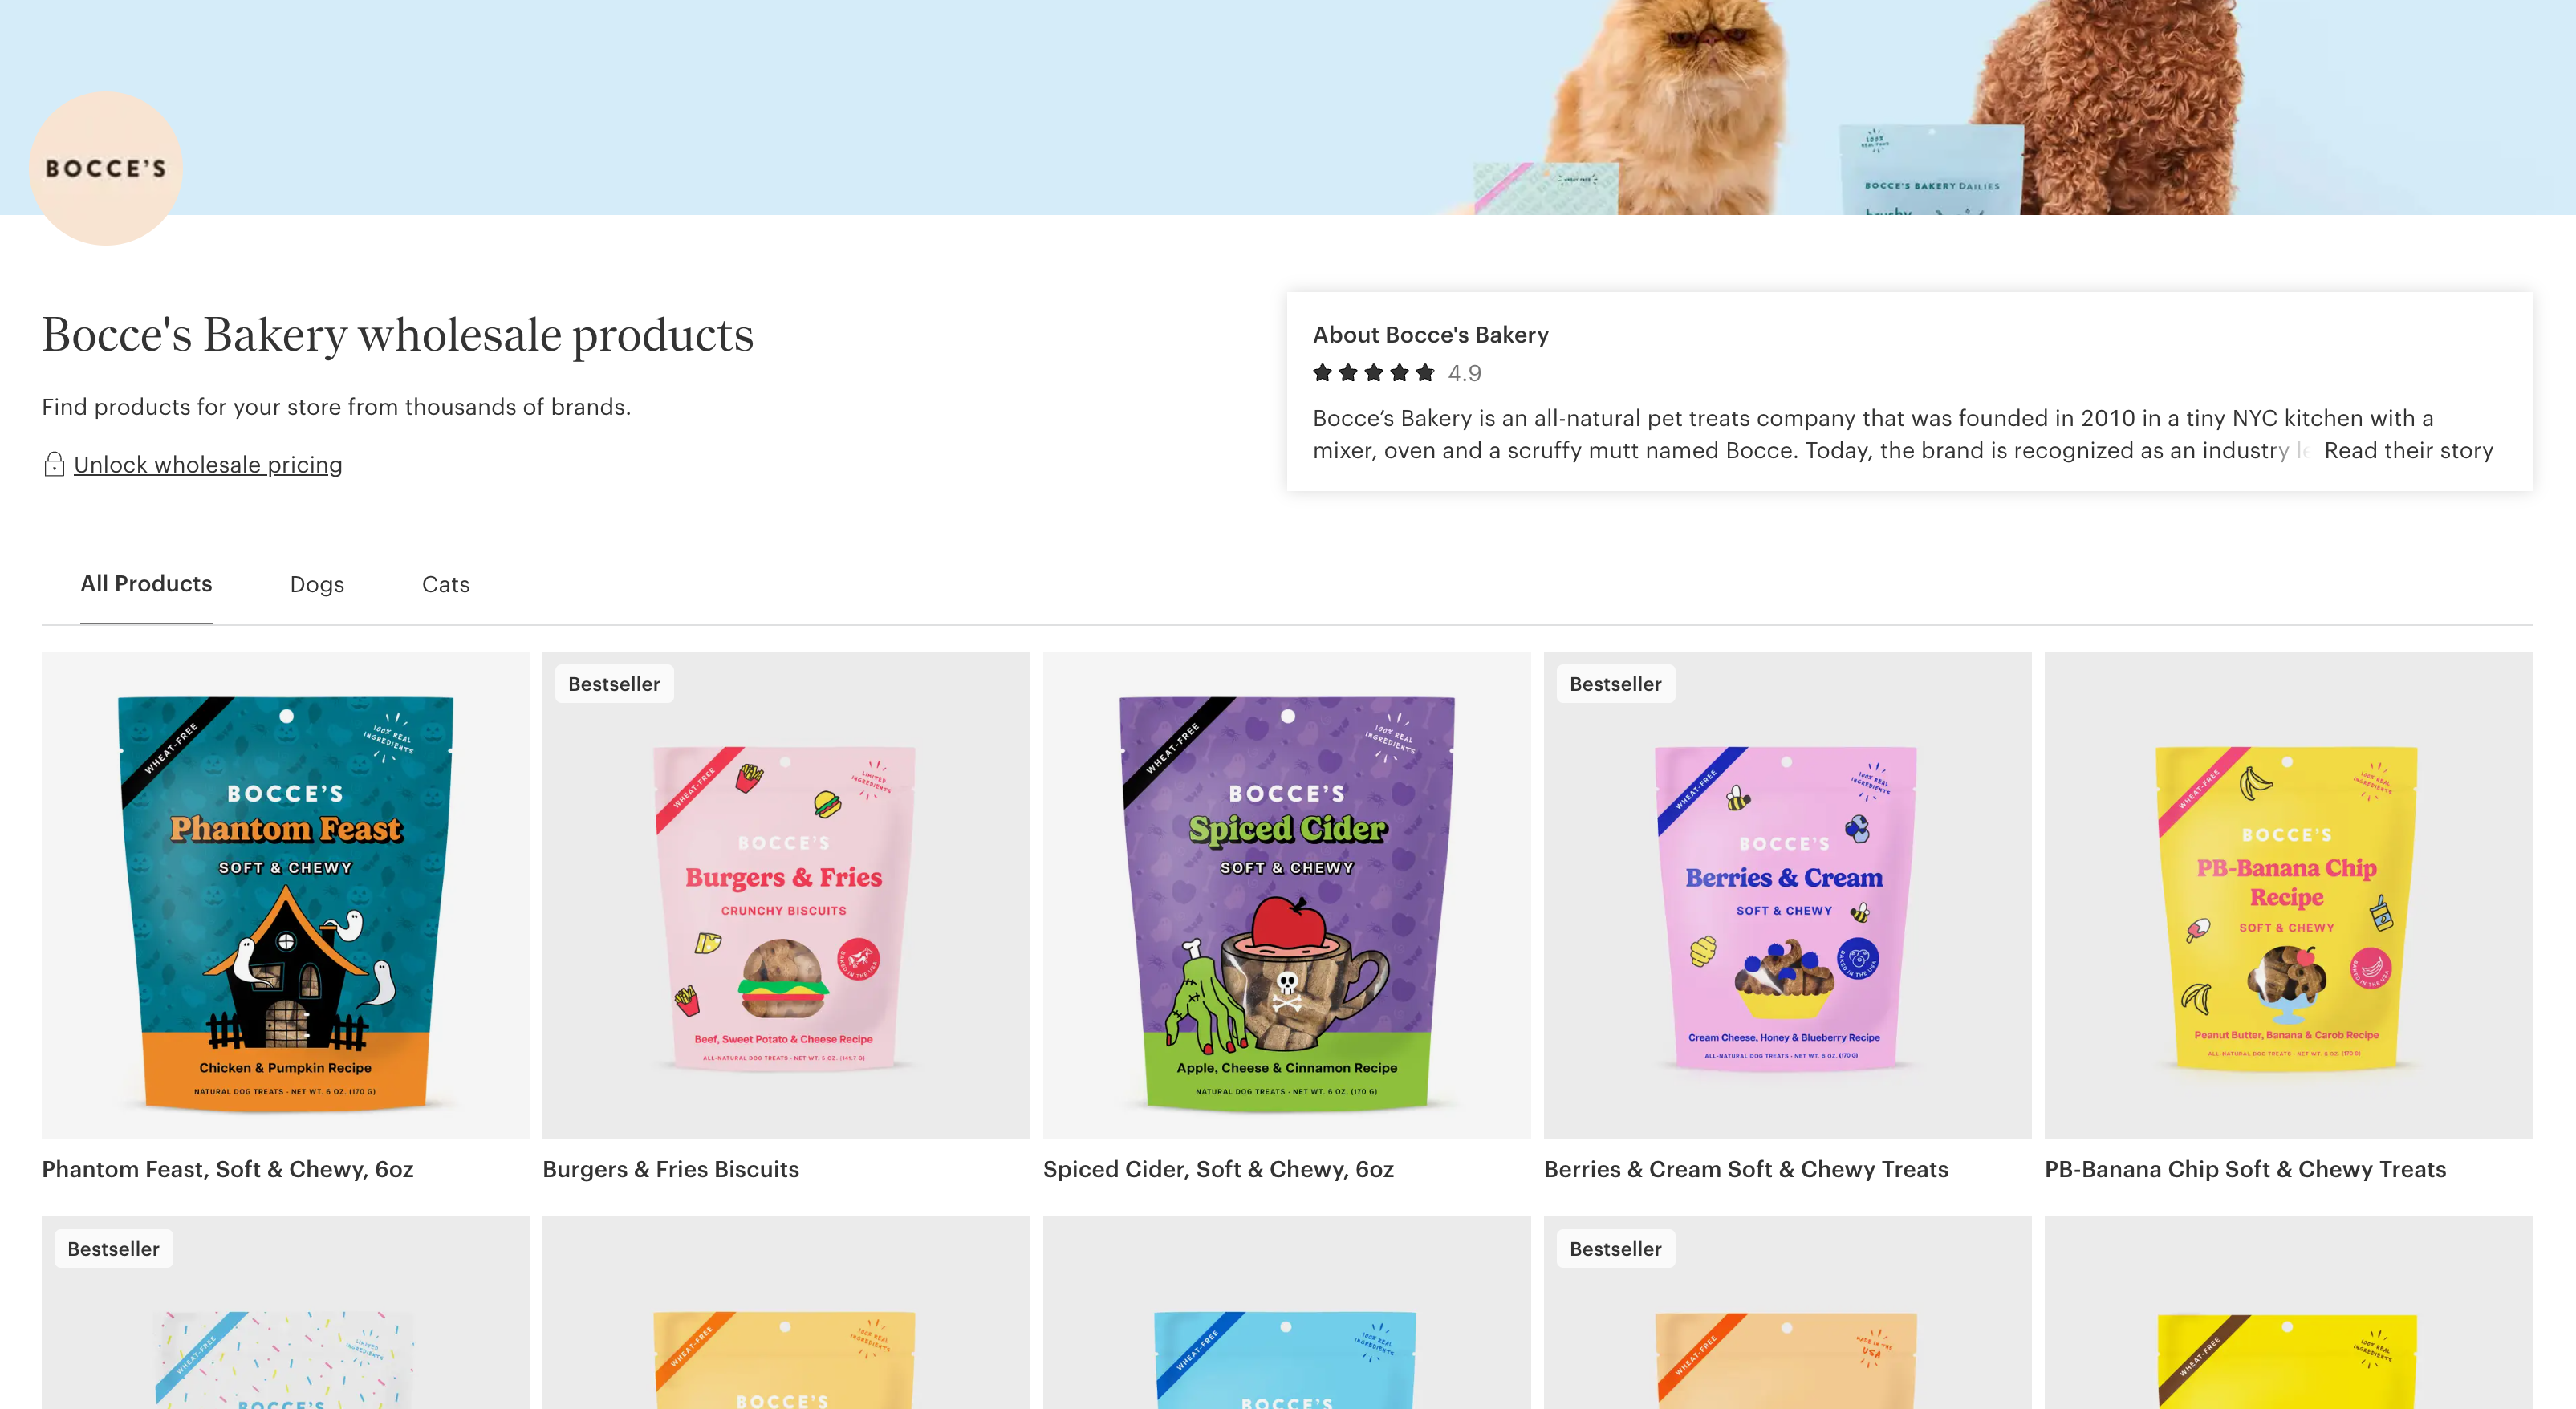2576x1409 pixels.
Task: Click PB-Banana Chip Soft & Chewy Treats title
Action: [x=2245, y=1169]
